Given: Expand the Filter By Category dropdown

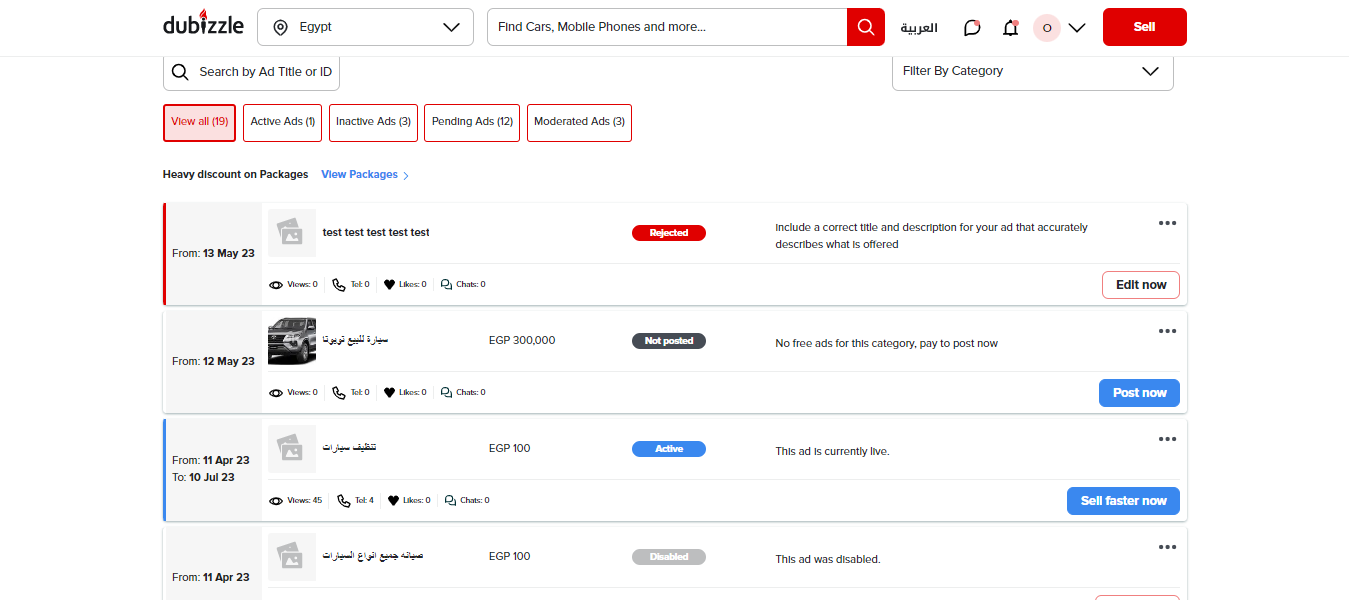Looking at the screenshot, I should pyautogui.click(x=1032, y=71).
